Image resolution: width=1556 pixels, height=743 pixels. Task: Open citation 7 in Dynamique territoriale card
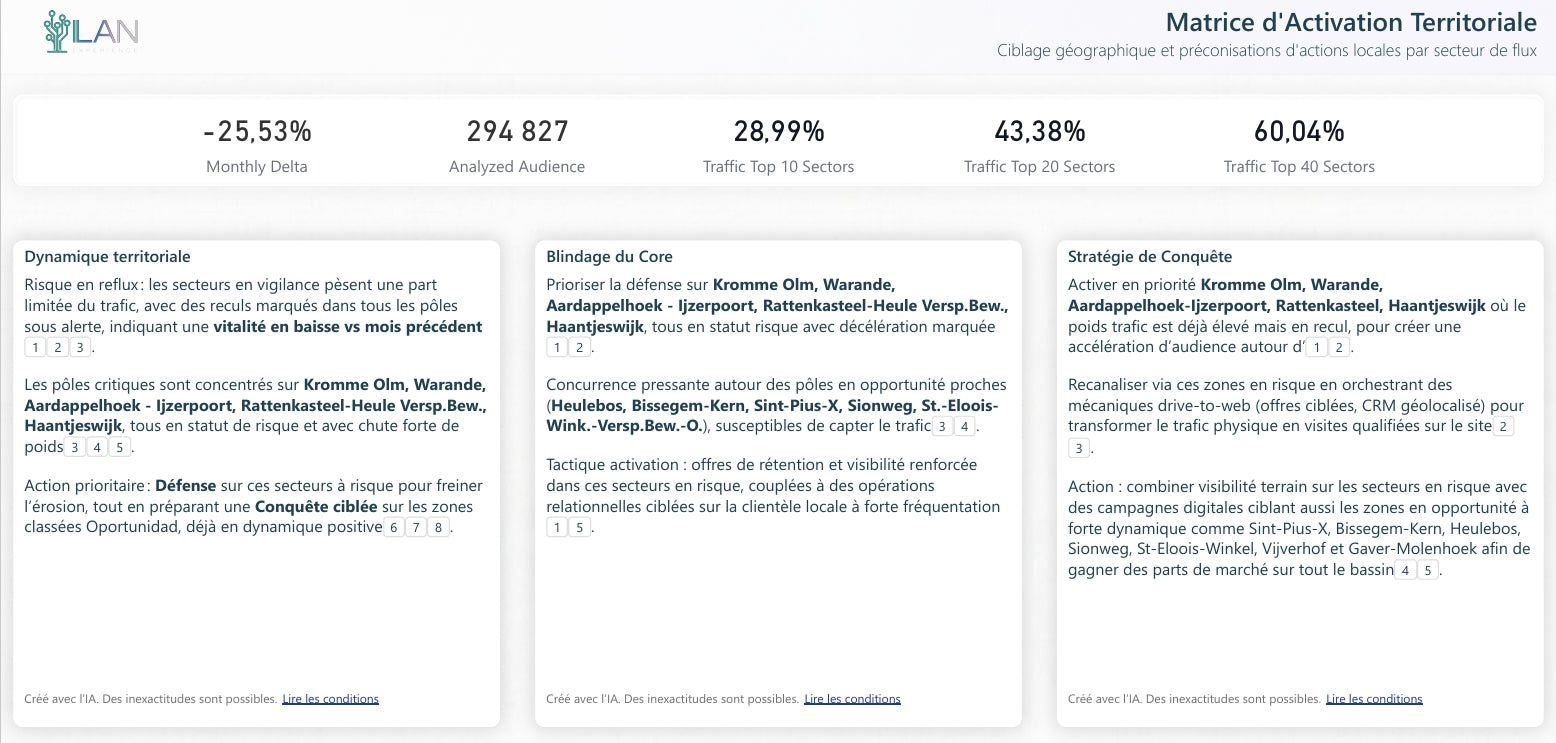[x=416, y=527]
